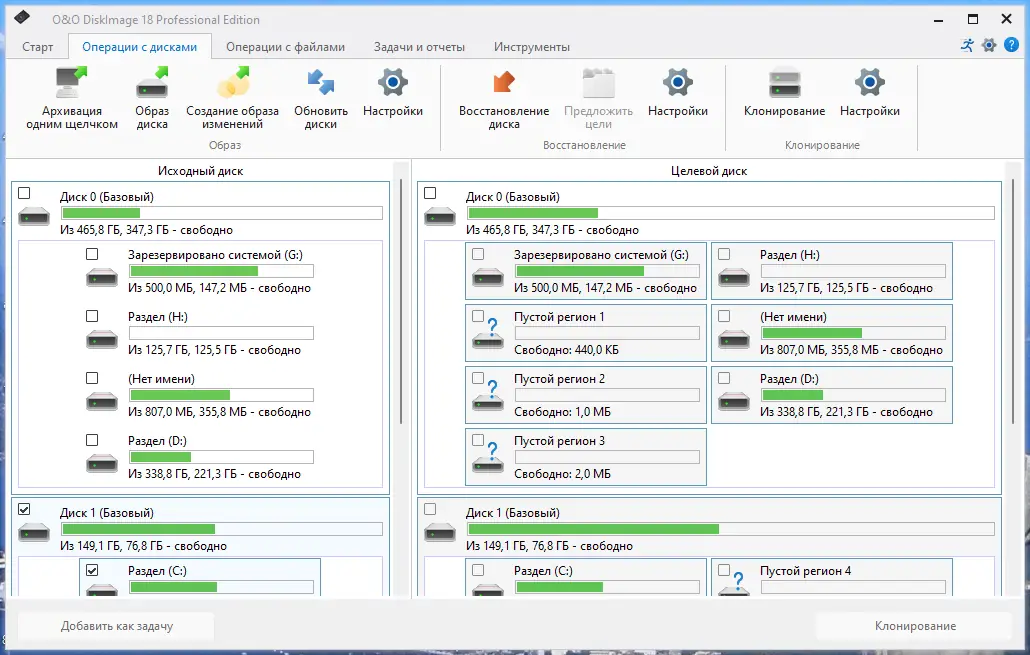This screenshot has height=655, width=1030.
Task: Click the disk restoration icon
Action: pos(504,82)
